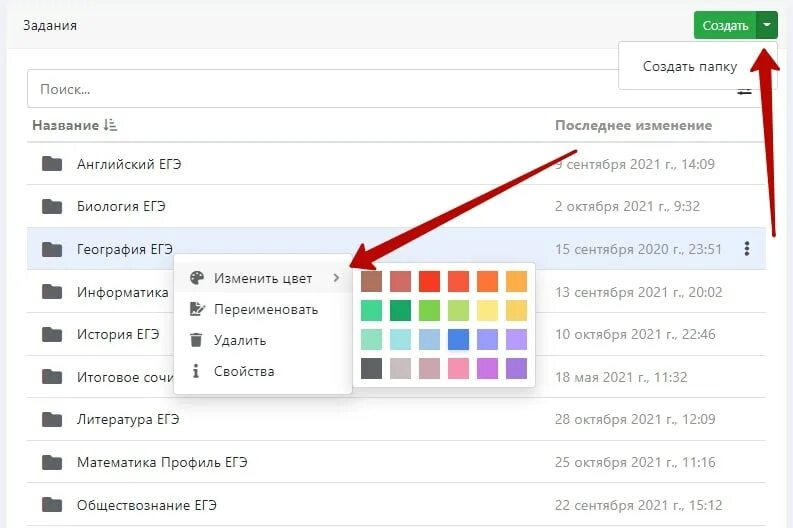Pick the bright red color swatch
Viewport: 793px width, 528px height.
[x=429, y=281]
